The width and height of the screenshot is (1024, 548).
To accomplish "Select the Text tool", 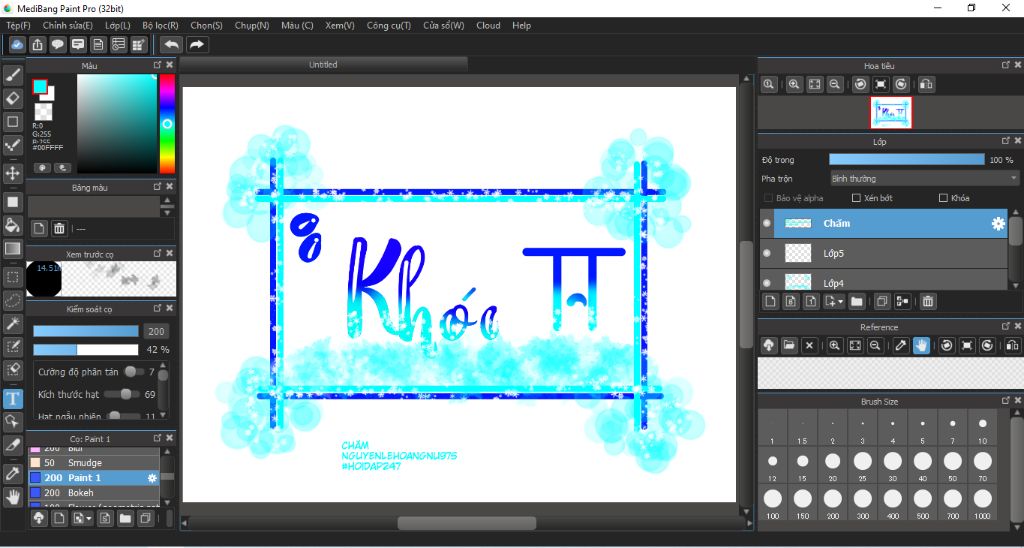I will click(x=12, y=398).
